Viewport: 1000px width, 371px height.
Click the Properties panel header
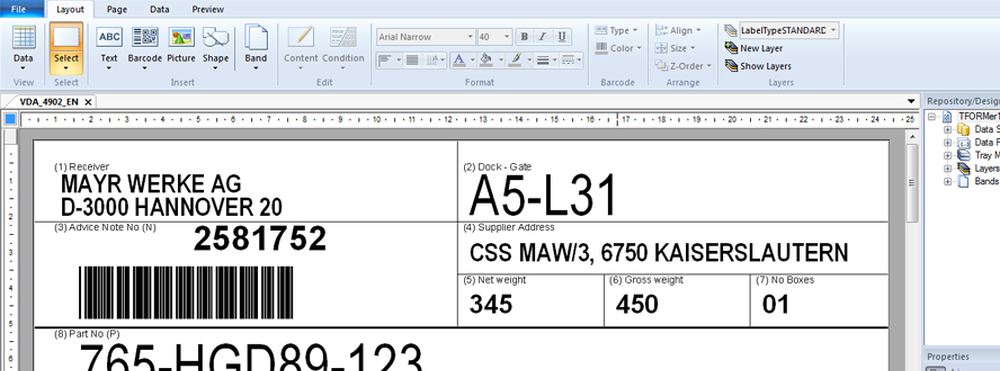tap(961, 356)
